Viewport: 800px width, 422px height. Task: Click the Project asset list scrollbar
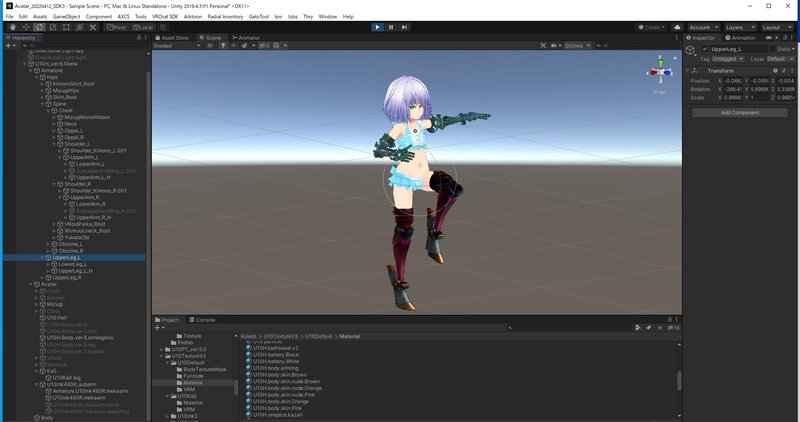(x=679, y=381)
